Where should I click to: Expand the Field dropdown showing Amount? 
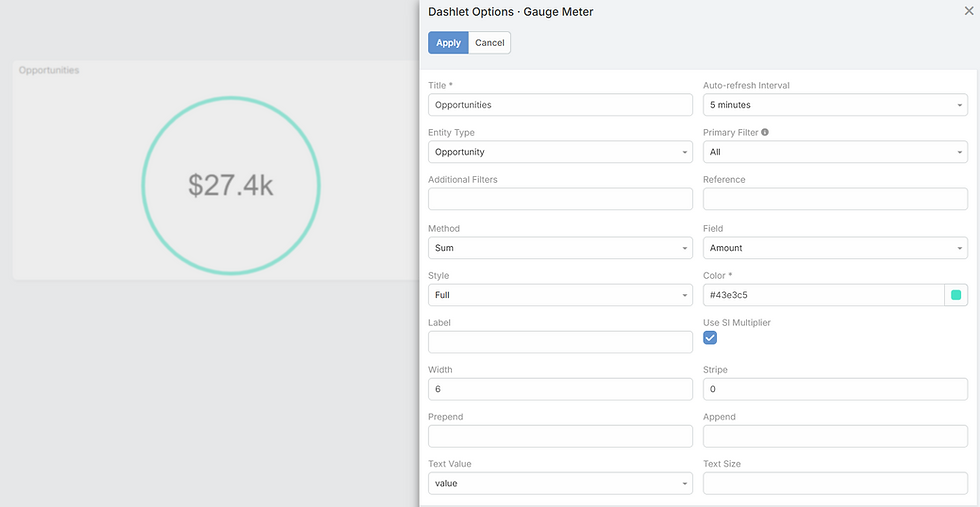[835, 248]
